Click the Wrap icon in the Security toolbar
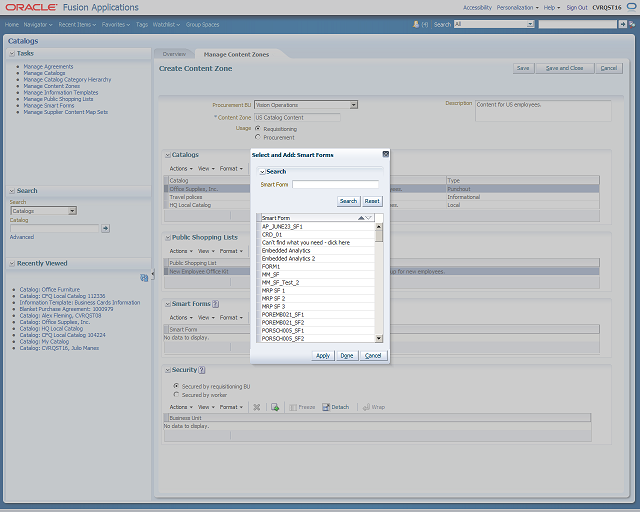 point(366,407)
